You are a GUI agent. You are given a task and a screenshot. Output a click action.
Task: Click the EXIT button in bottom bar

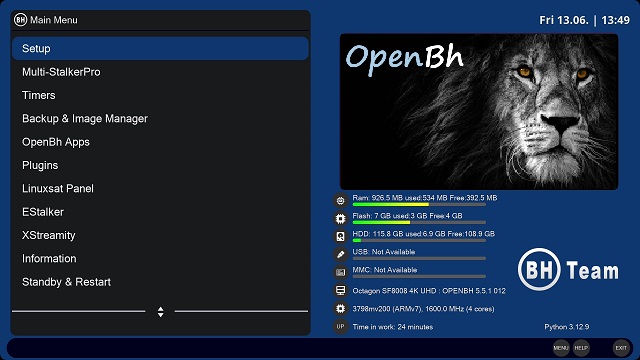621,348
